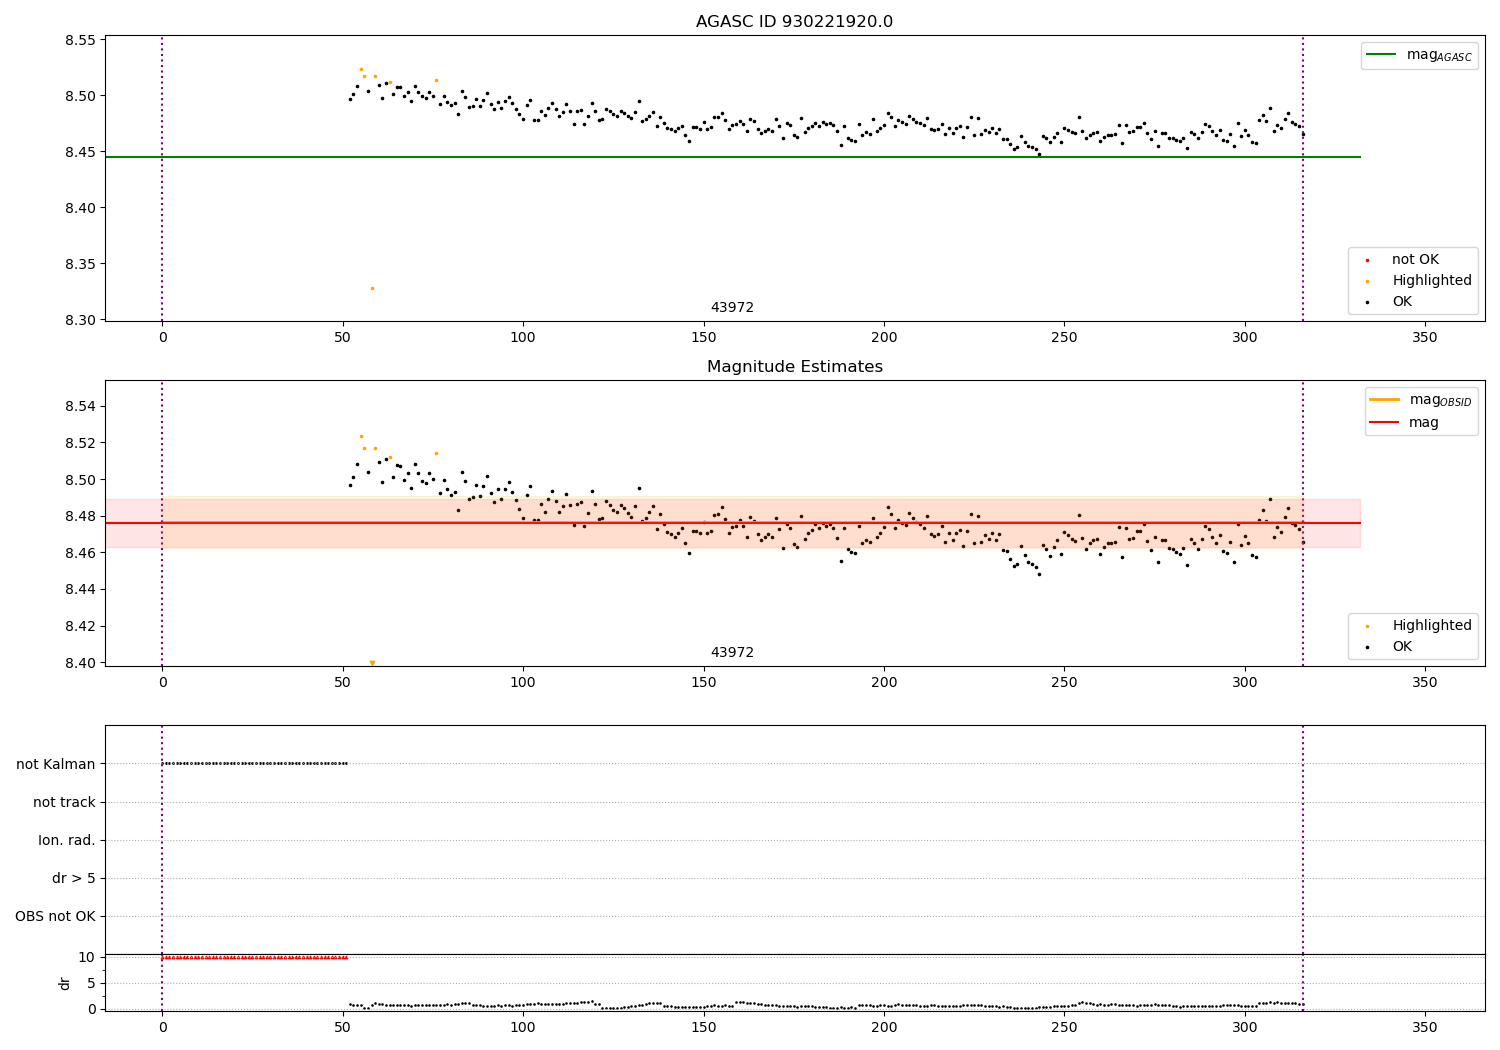Click 'Highlighted' in the Magnitude Estimates legend
Viewport: 1500px width, 1050px height.
(1431, 626)
